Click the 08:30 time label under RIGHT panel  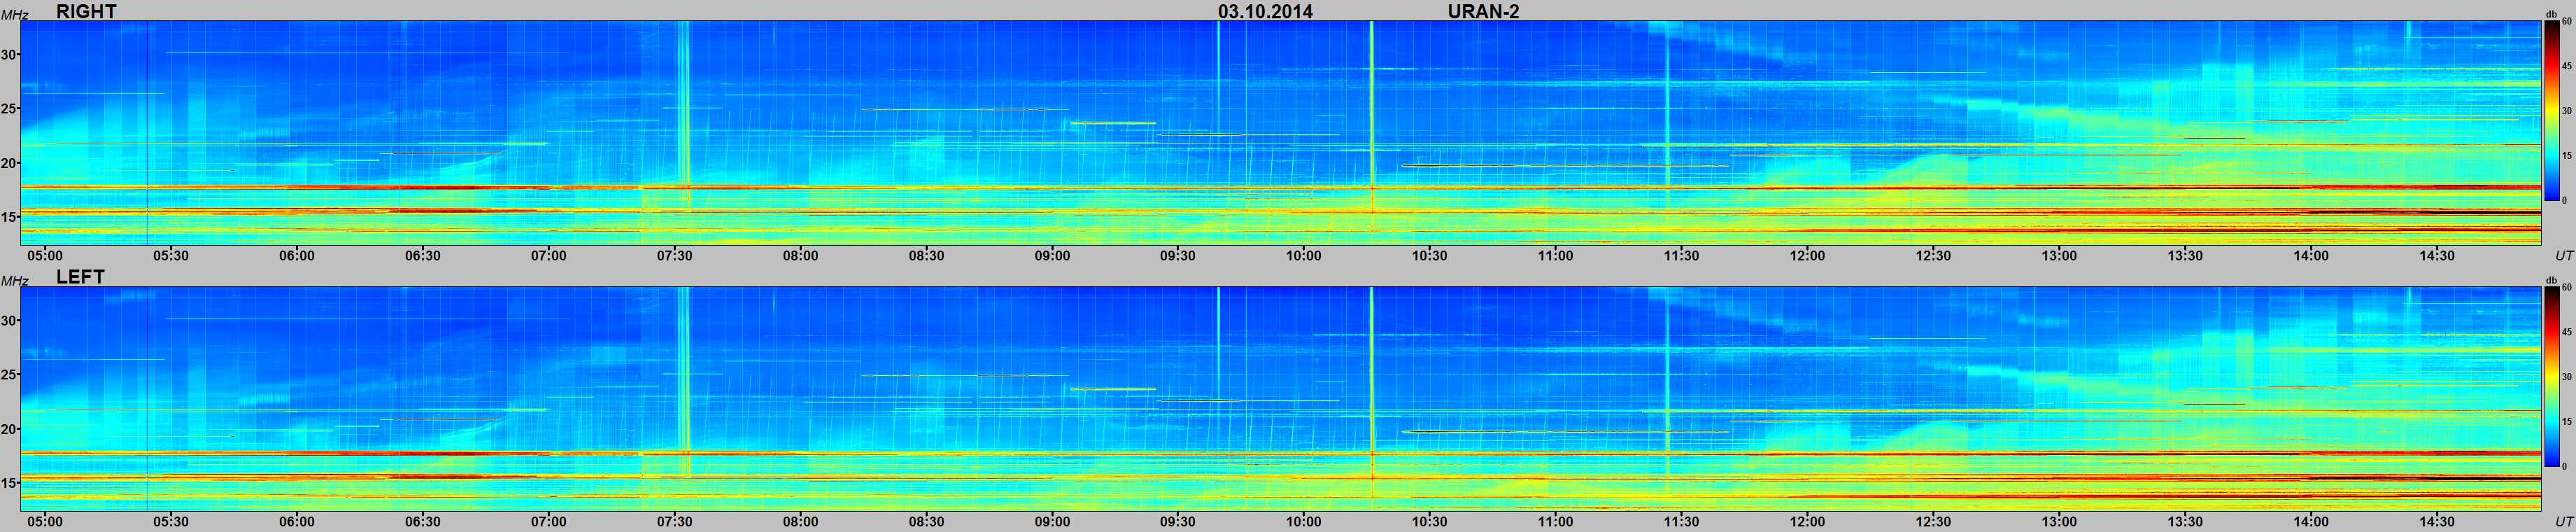click(927, 256)
